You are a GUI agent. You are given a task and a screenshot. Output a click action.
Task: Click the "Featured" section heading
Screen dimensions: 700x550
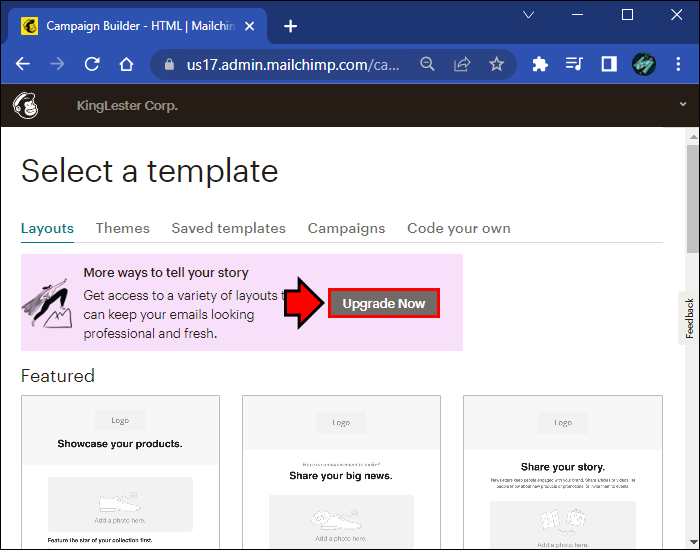click(58, 376)
